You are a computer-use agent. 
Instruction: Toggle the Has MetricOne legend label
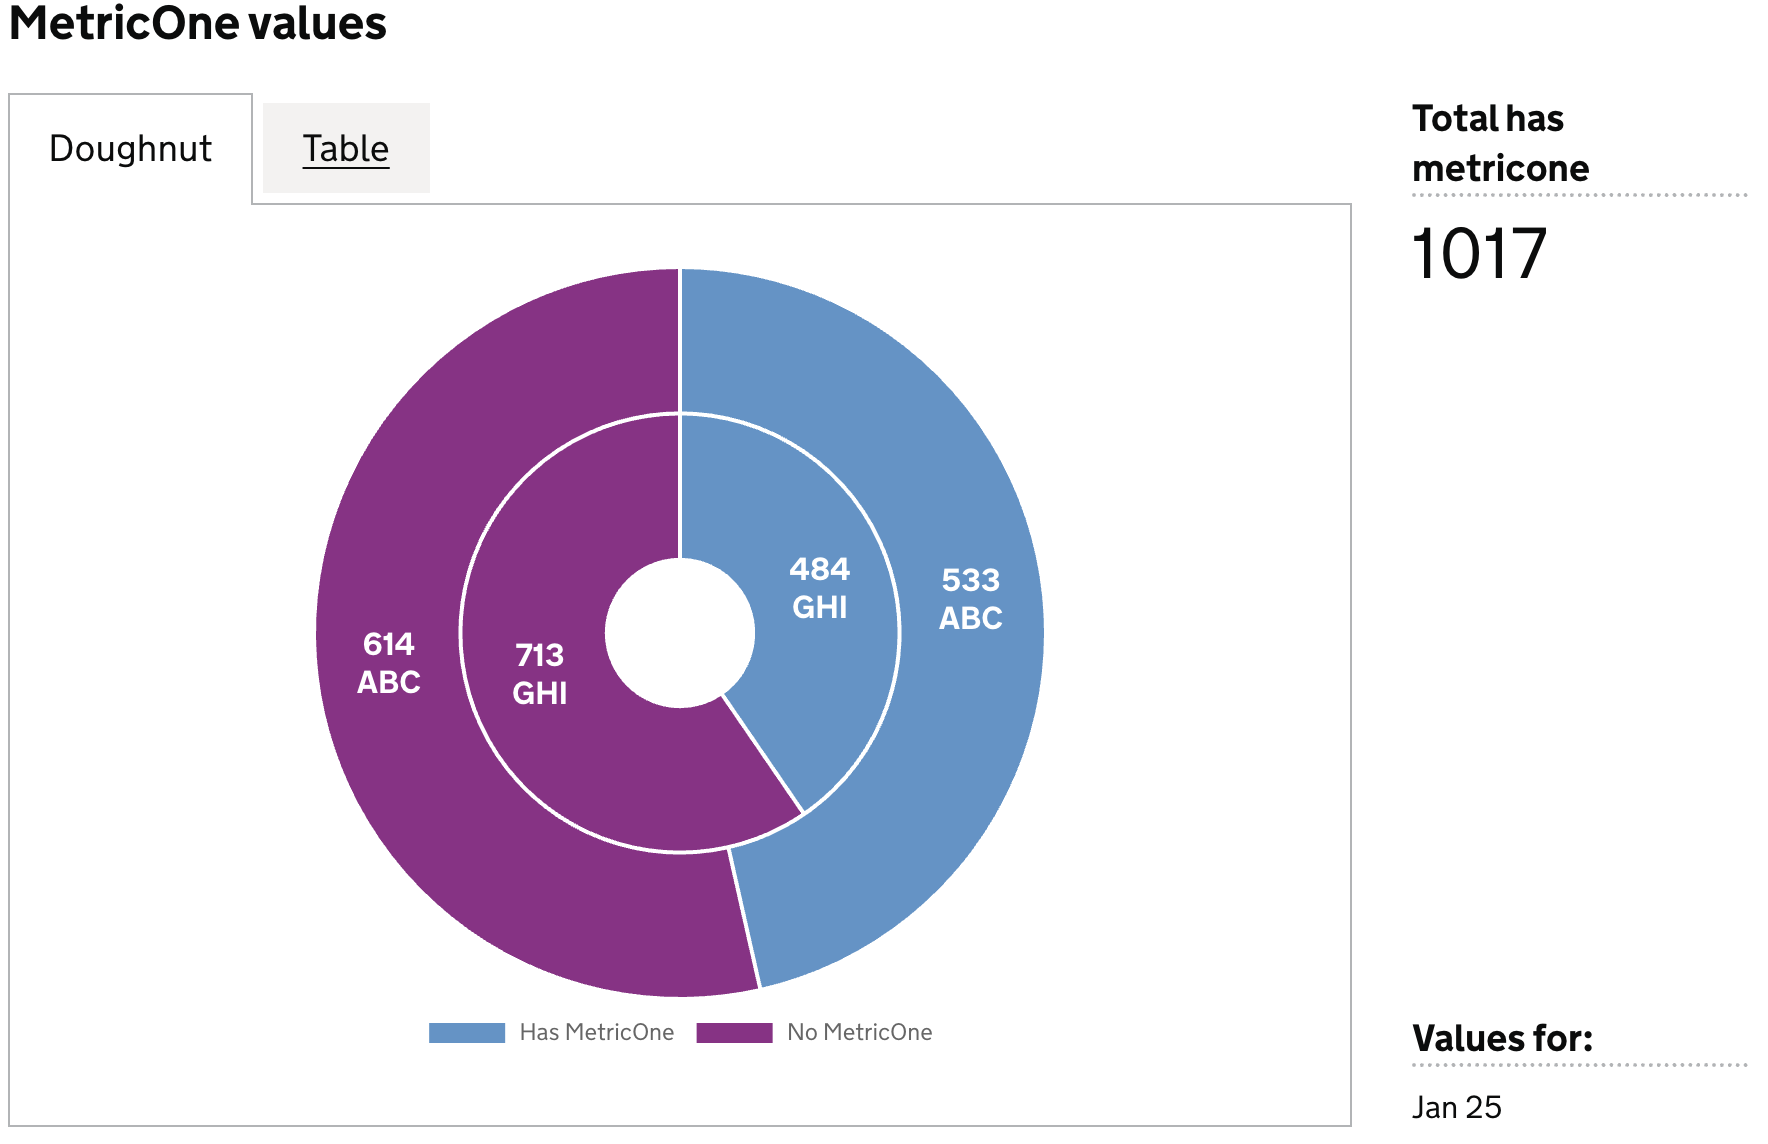click(x=596, y=1033)
